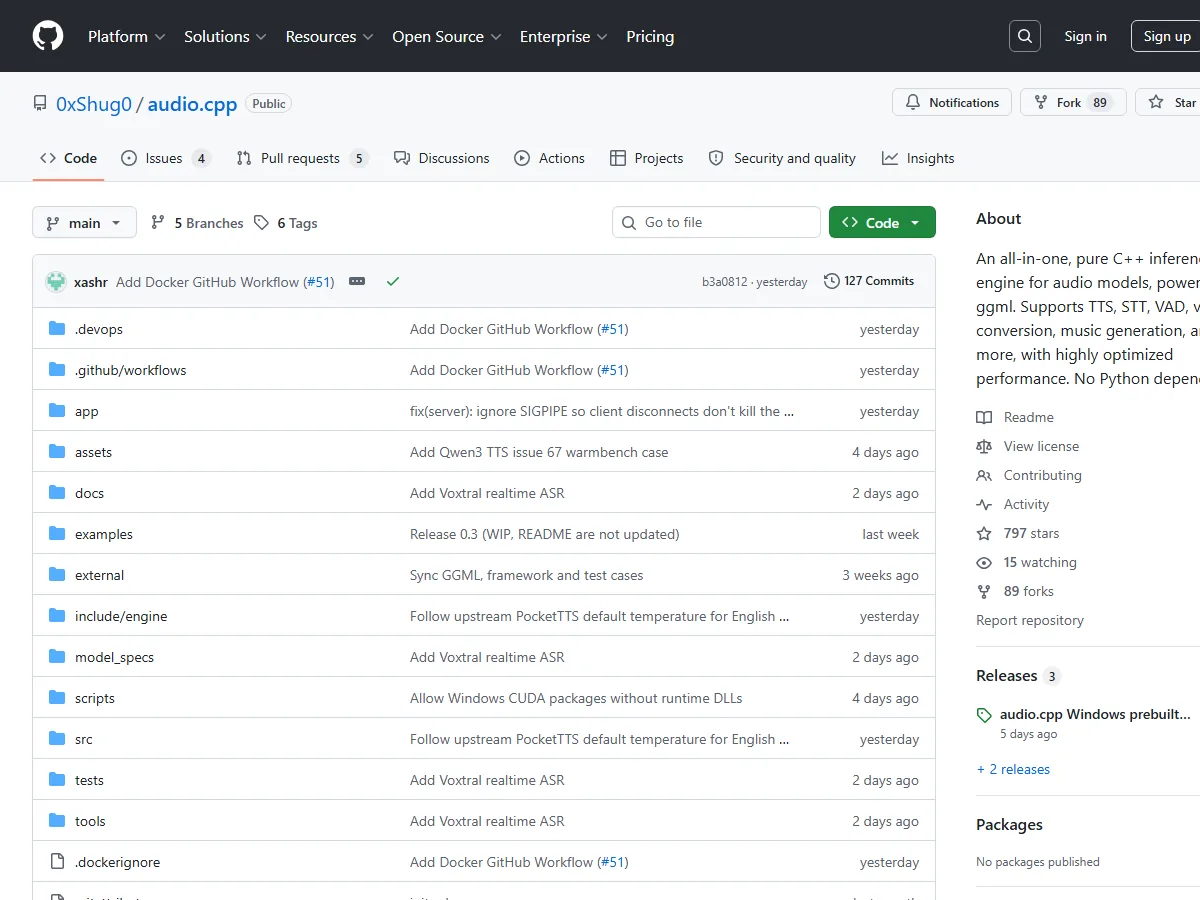Click the star icon beside 797 stars
Viewport: 1200px width, 900px height.
[984, 533]
